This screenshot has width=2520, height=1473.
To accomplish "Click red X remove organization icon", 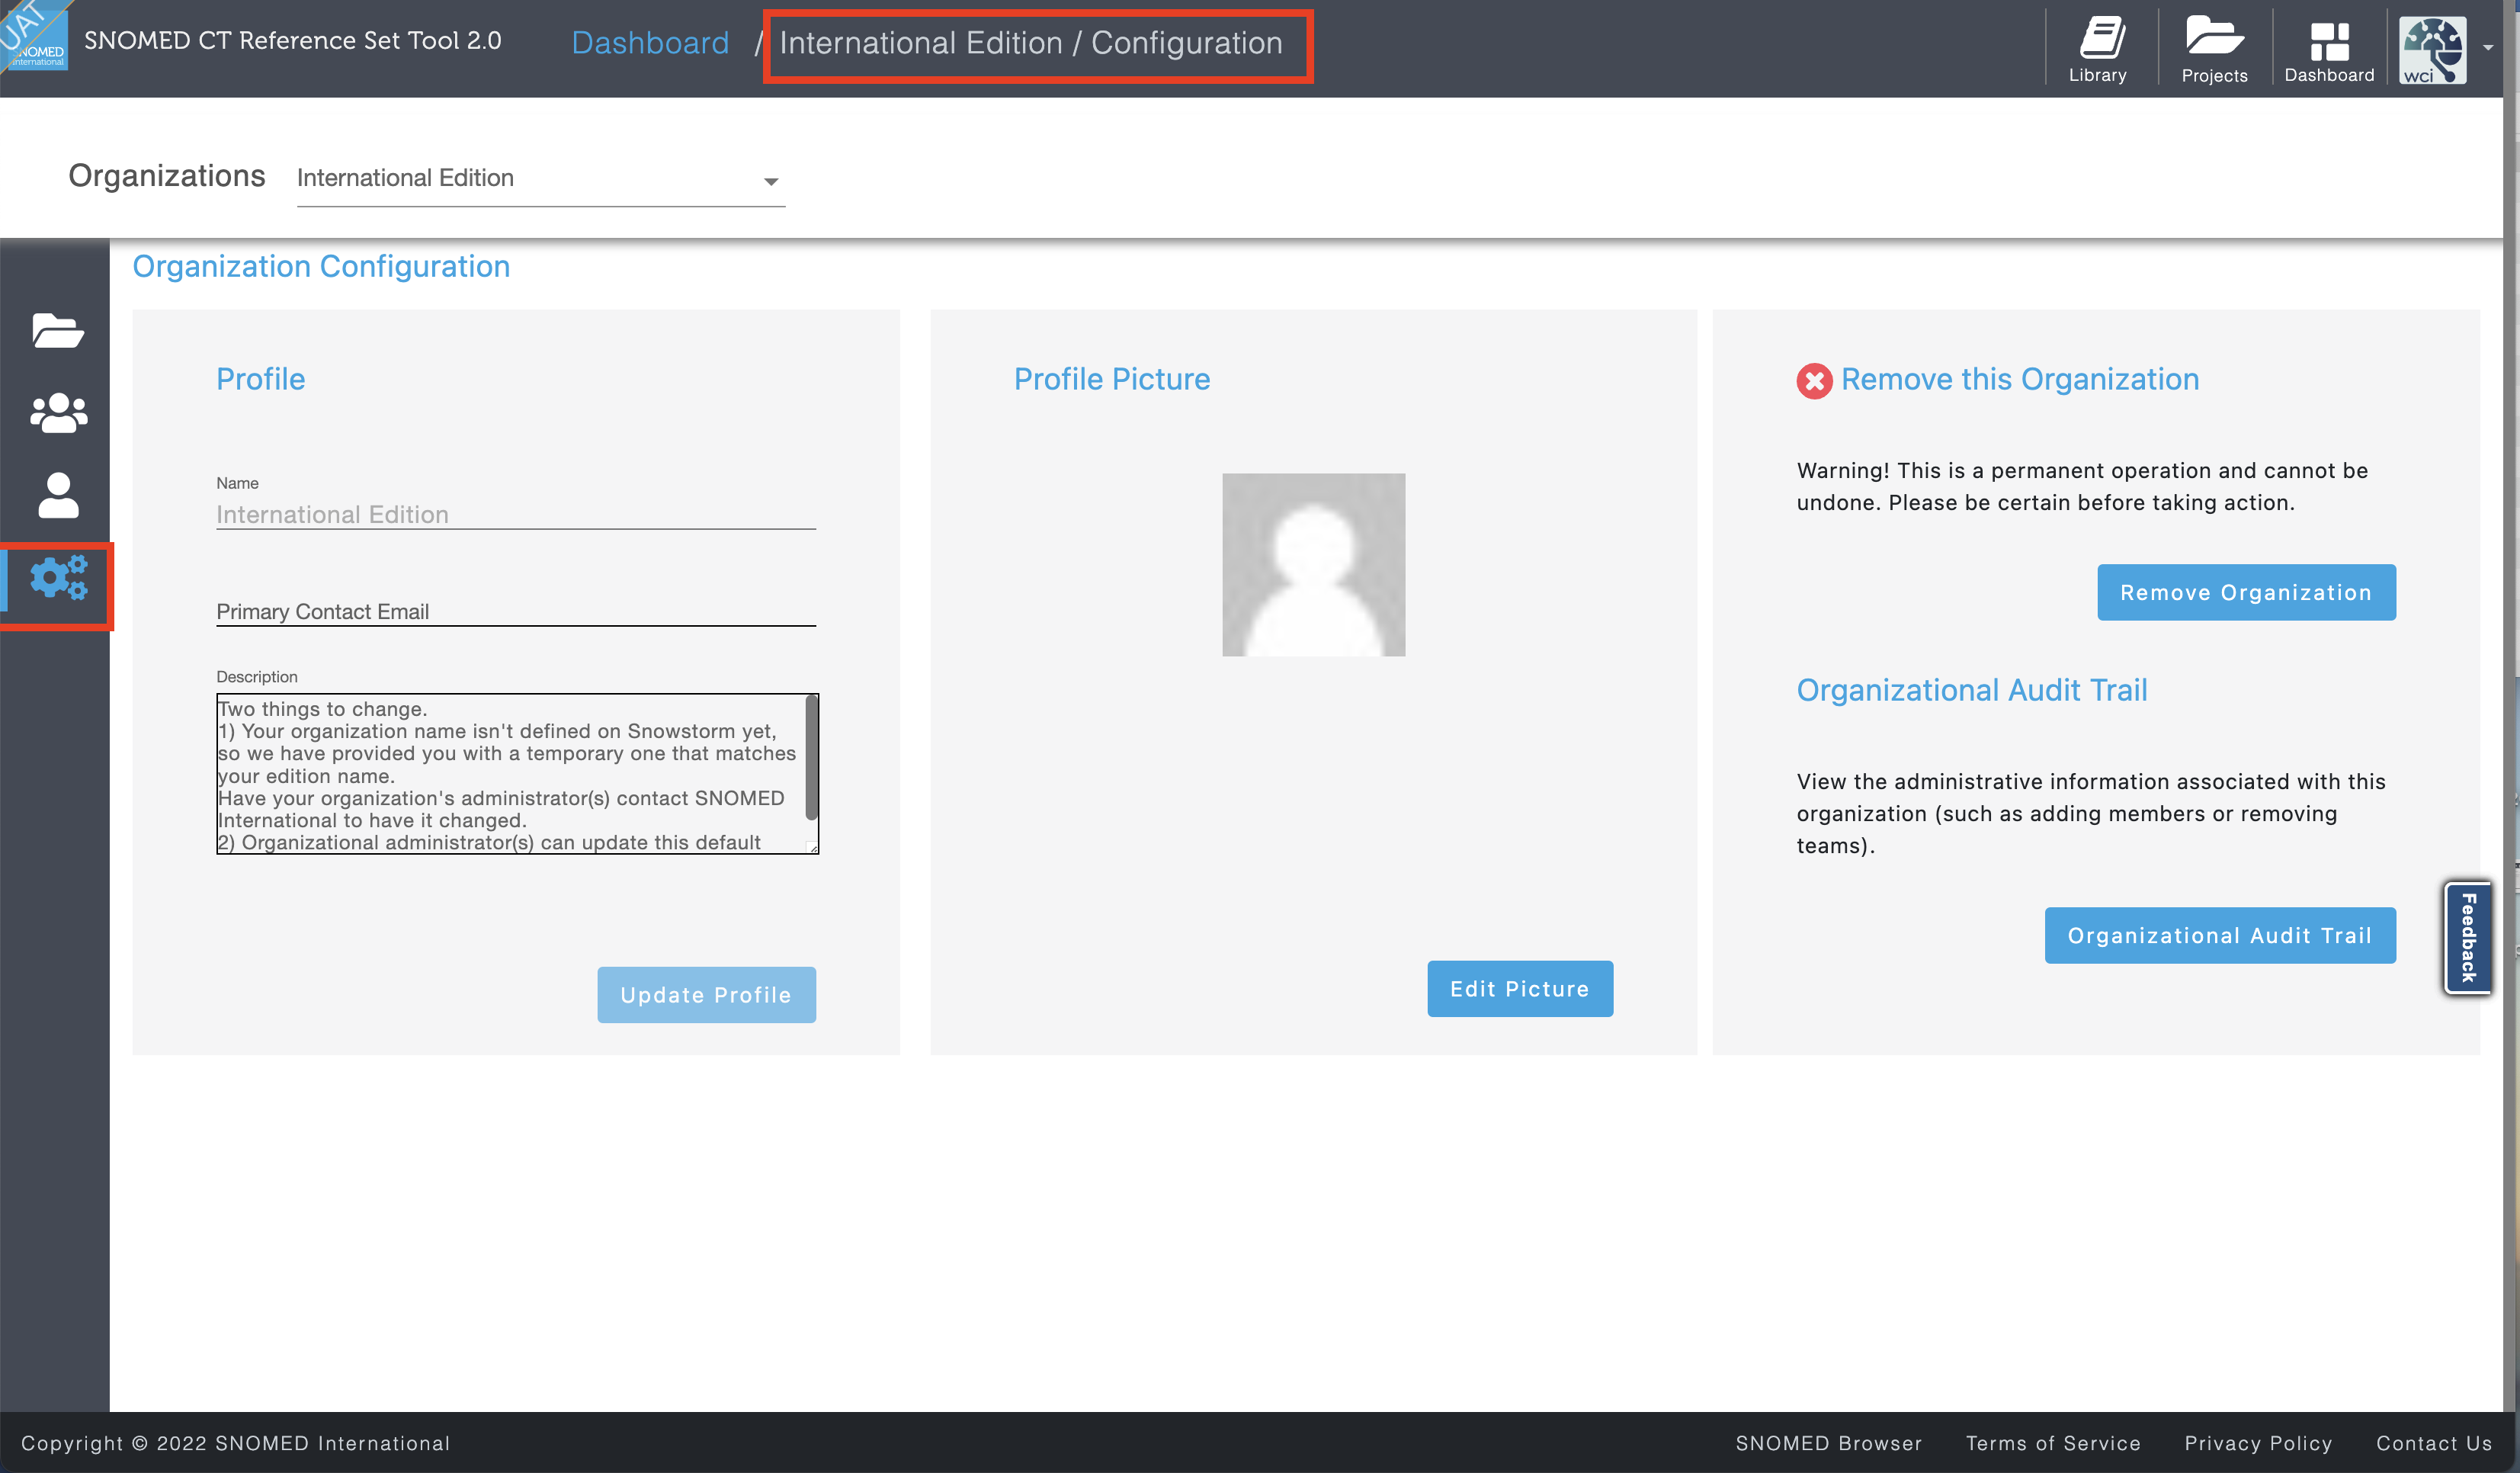I will click(x=1814, y=381).
